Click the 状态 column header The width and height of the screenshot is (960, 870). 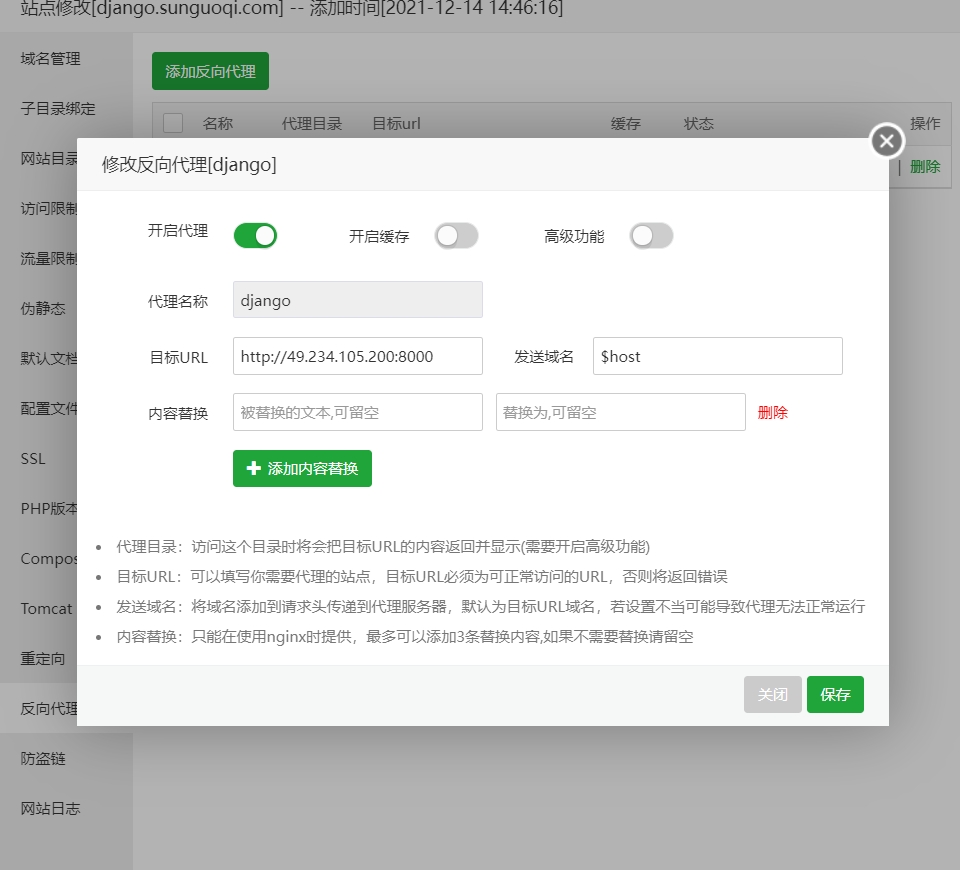699,124
